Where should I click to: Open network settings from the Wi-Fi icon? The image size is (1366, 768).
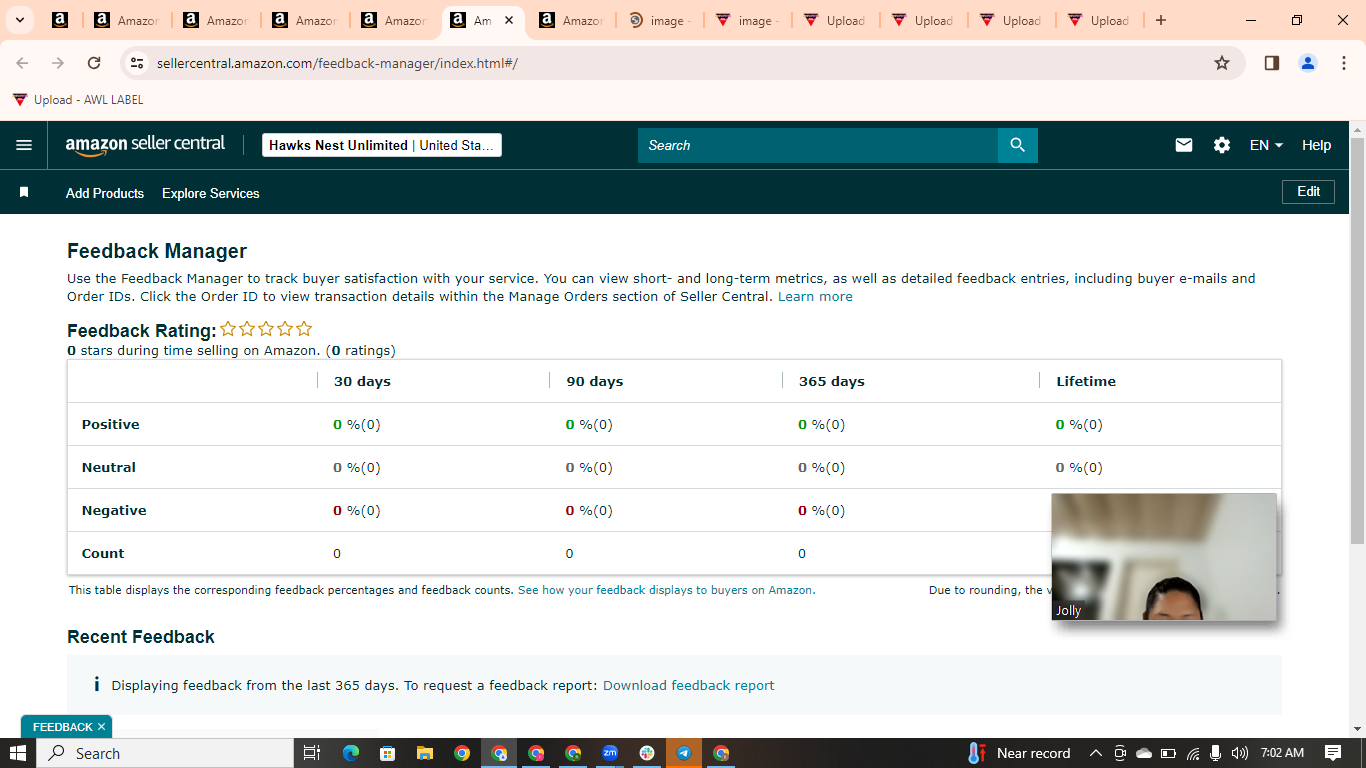click(1193, 753)
